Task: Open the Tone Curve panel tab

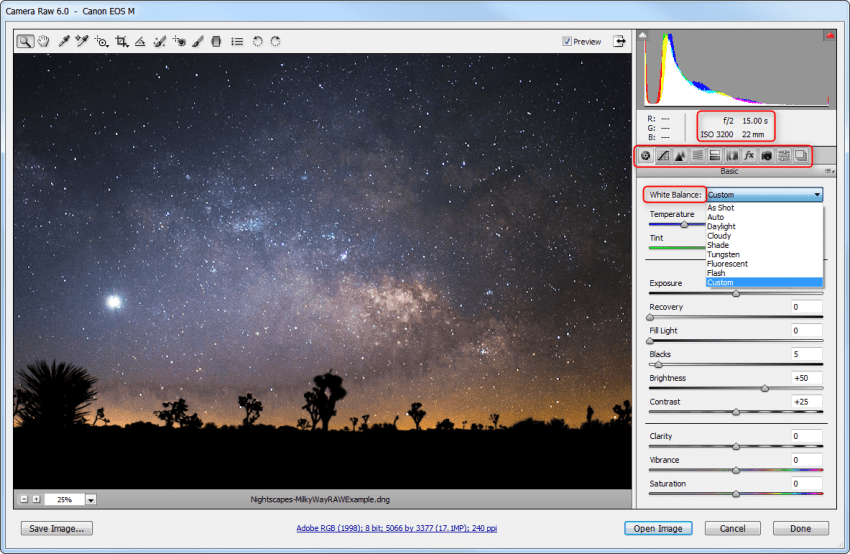Action: coord(663,156)
